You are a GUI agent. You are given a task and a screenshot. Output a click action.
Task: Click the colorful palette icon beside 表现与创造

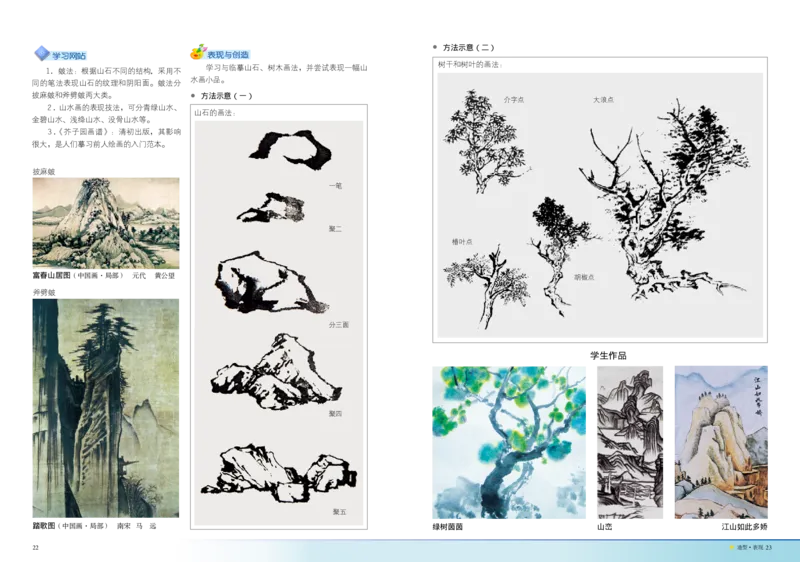pos(196,53)
